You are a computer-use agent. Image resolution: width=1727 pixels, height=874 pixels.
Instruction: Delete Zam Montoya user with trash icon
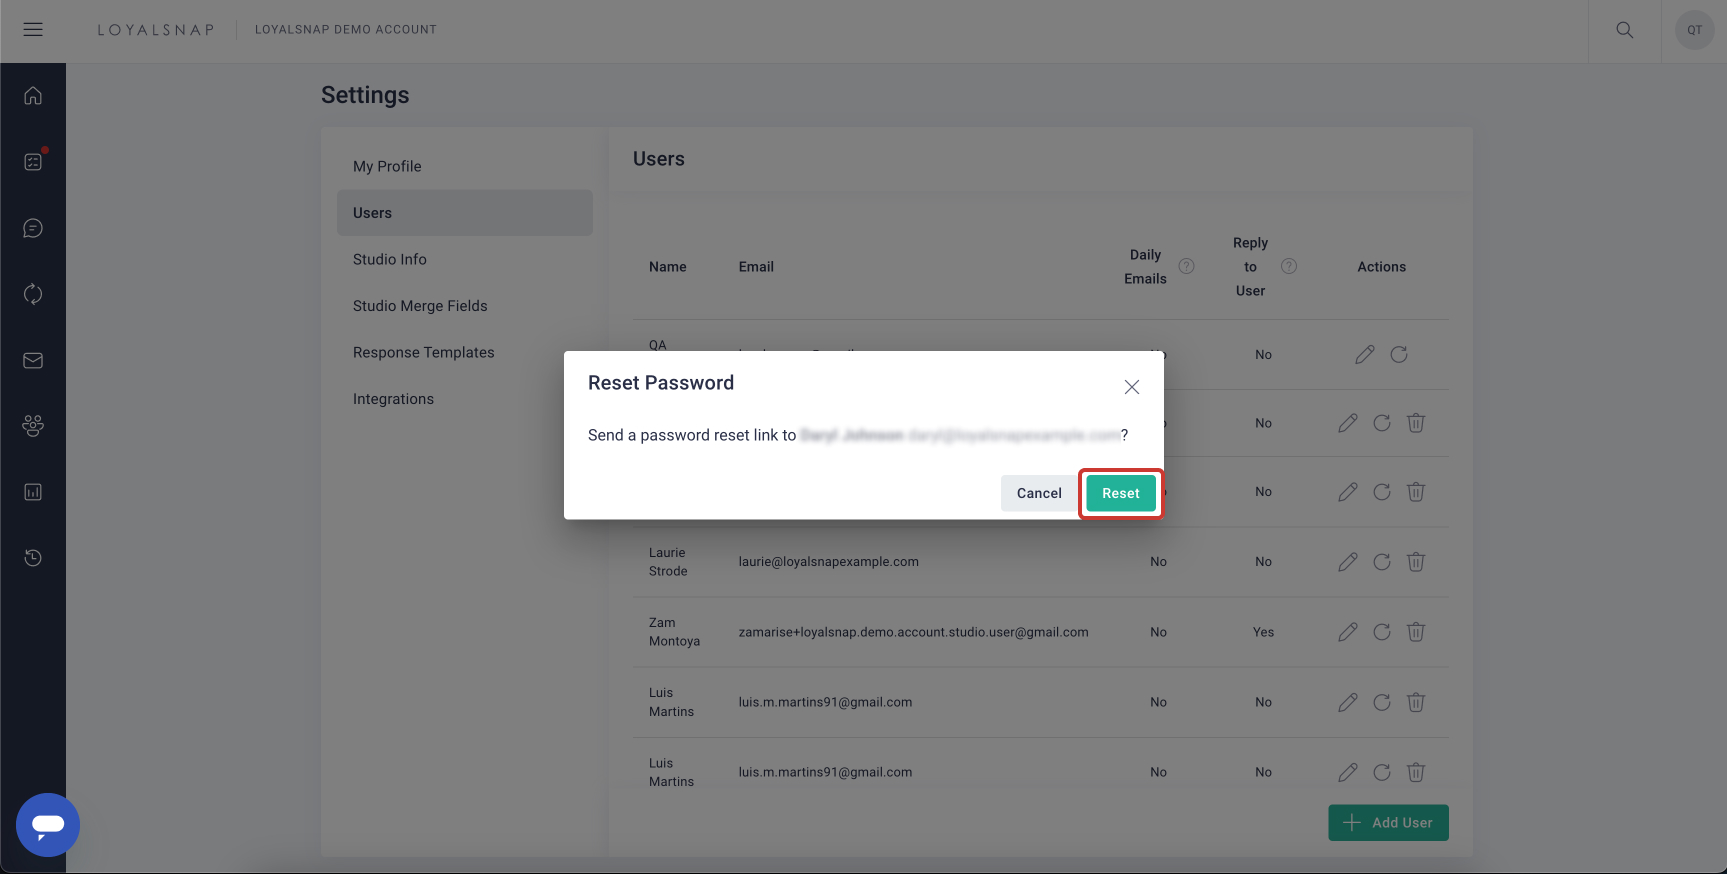coord(1415,632)
